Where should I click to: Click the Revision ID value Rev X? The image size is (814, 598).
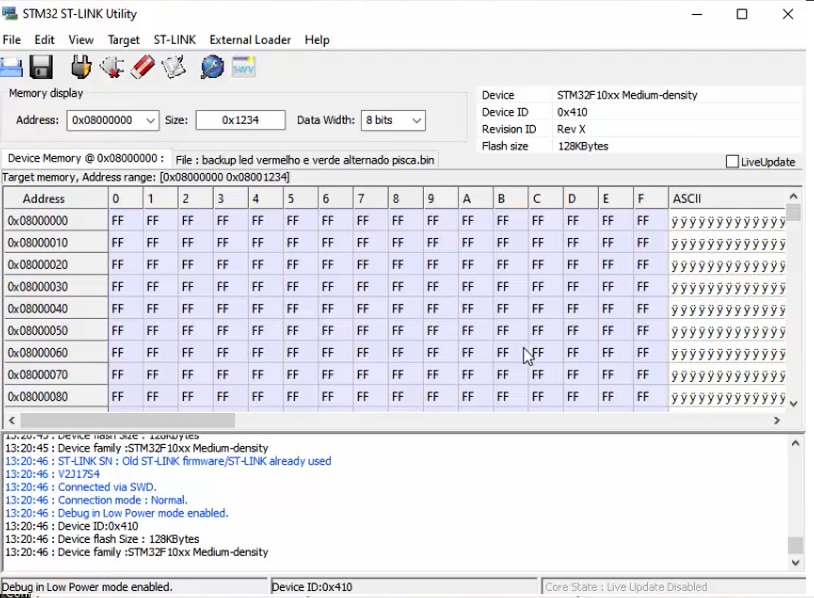(x=571, y=129)
